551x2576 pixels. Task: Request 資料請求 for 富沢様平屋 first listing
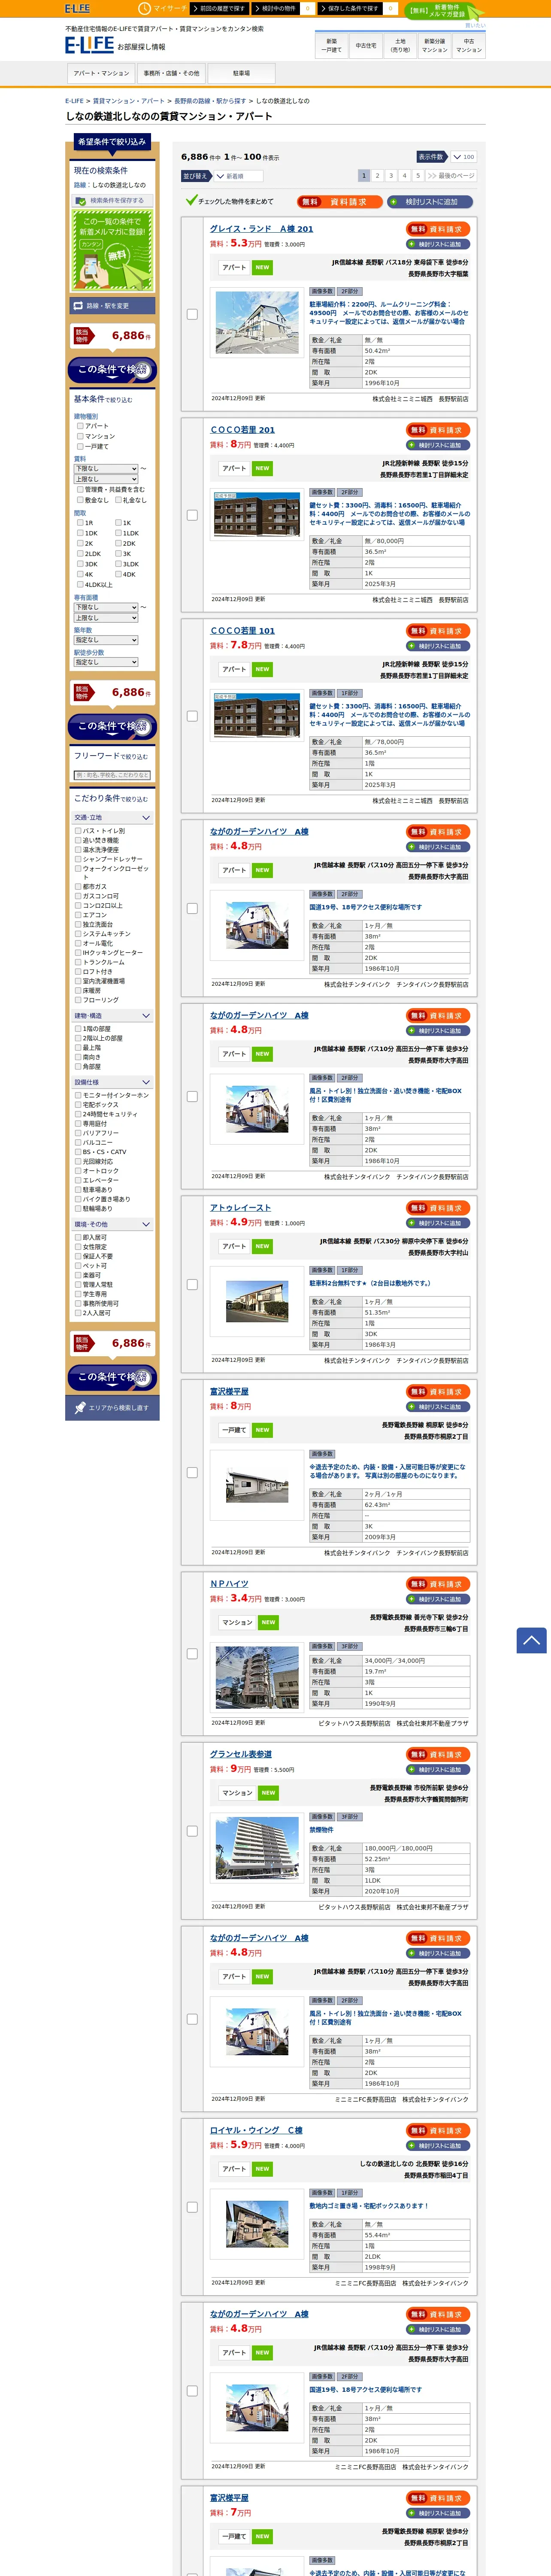point(438,1391)
